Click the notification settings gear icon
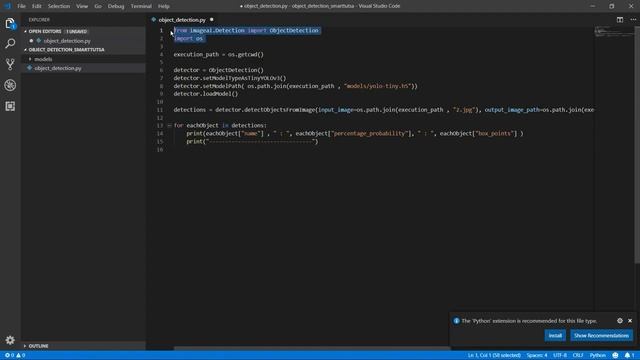The width and height of the screenshot is (640, 360). tap(620, 321)
